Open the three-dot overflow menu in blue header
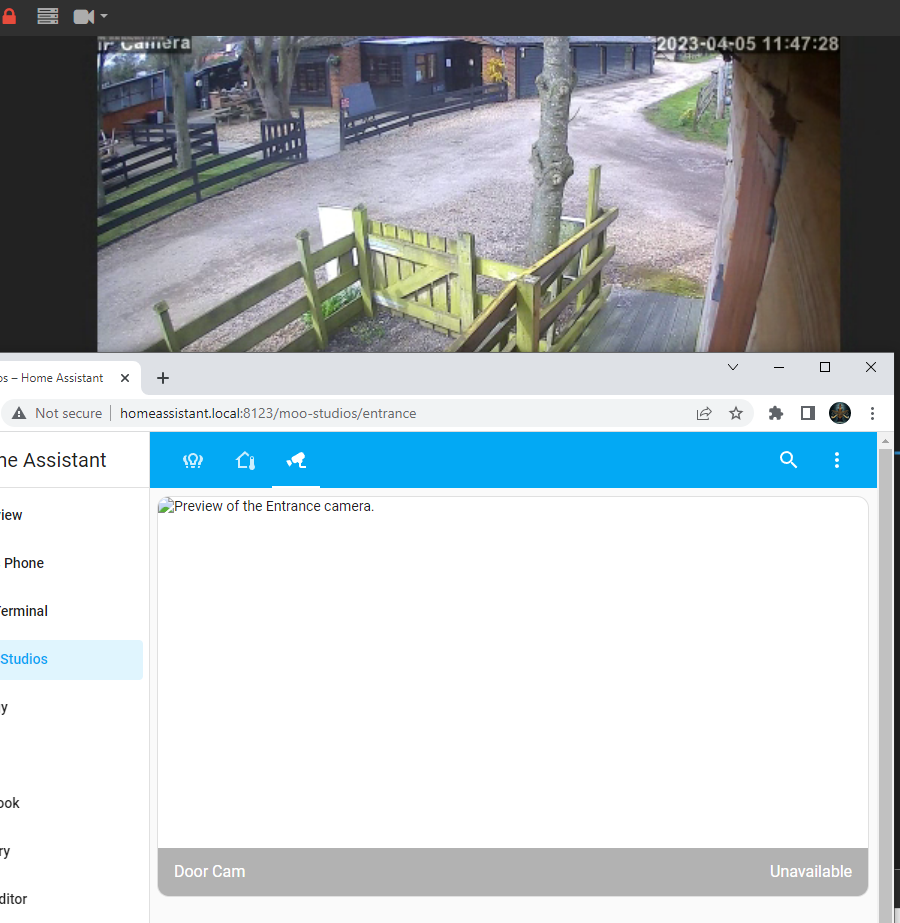Screen dimensions: 900x923 [x=837, y=460]
